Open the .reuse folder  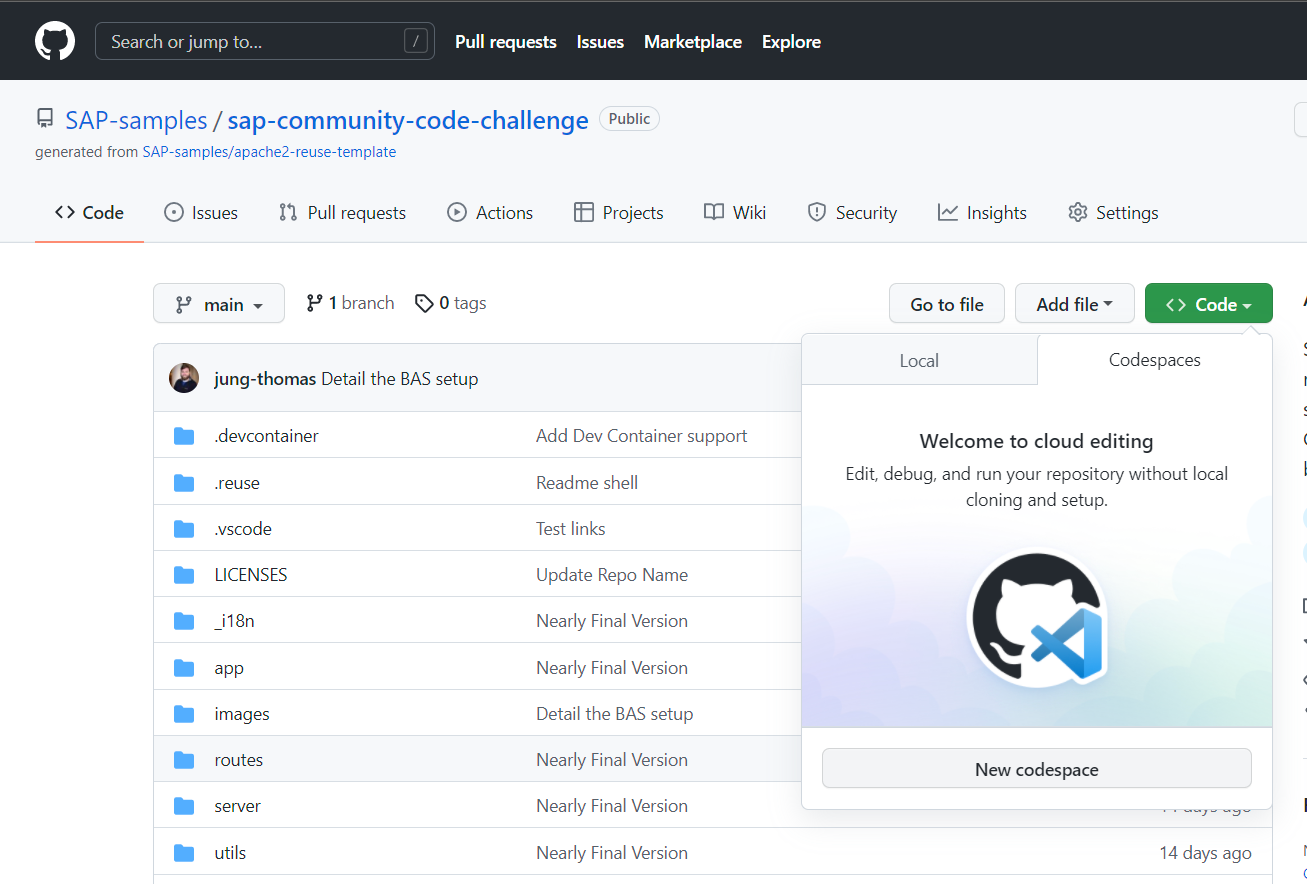[237, 483]
